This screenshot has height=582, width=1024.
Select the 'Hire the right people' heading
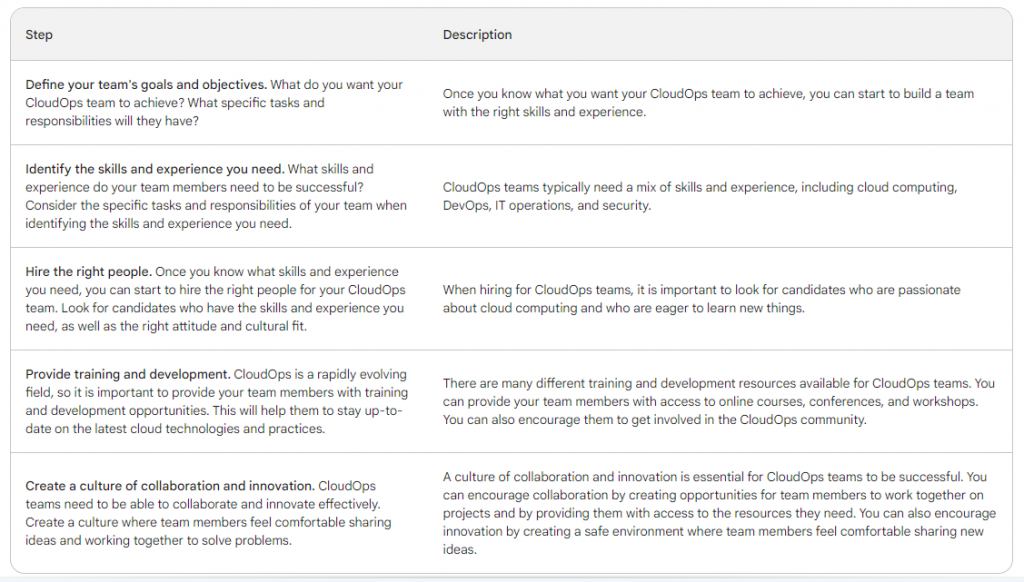(89, 271)
